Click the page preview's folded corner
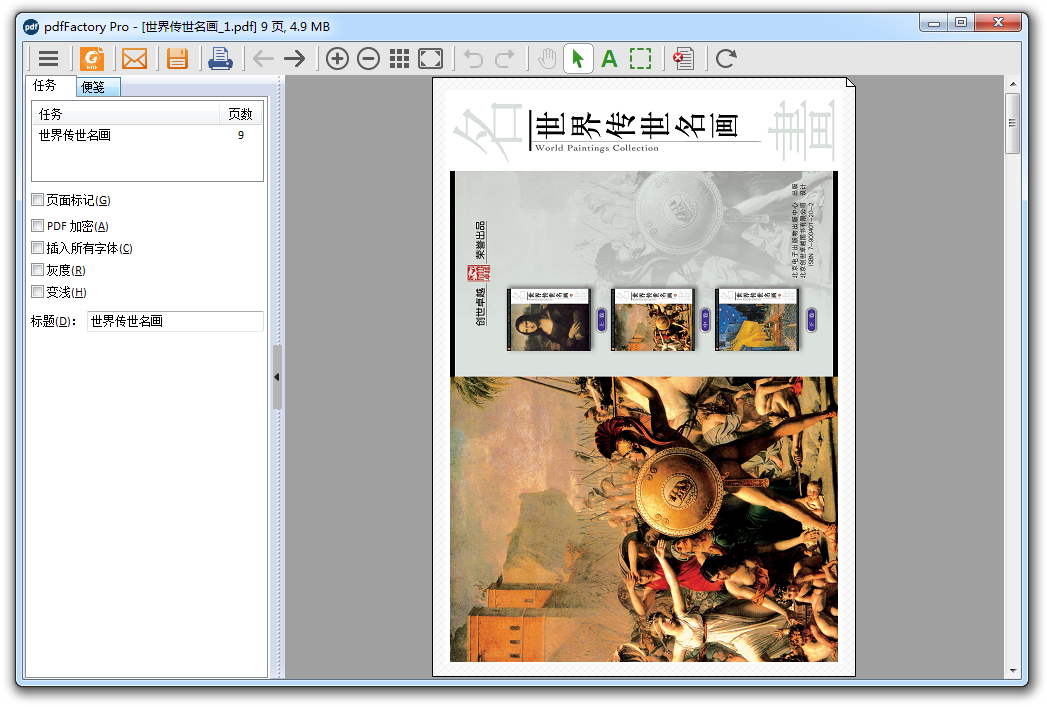The height and width of the screenshot is (707, 1047). click(x=850, y=83)
